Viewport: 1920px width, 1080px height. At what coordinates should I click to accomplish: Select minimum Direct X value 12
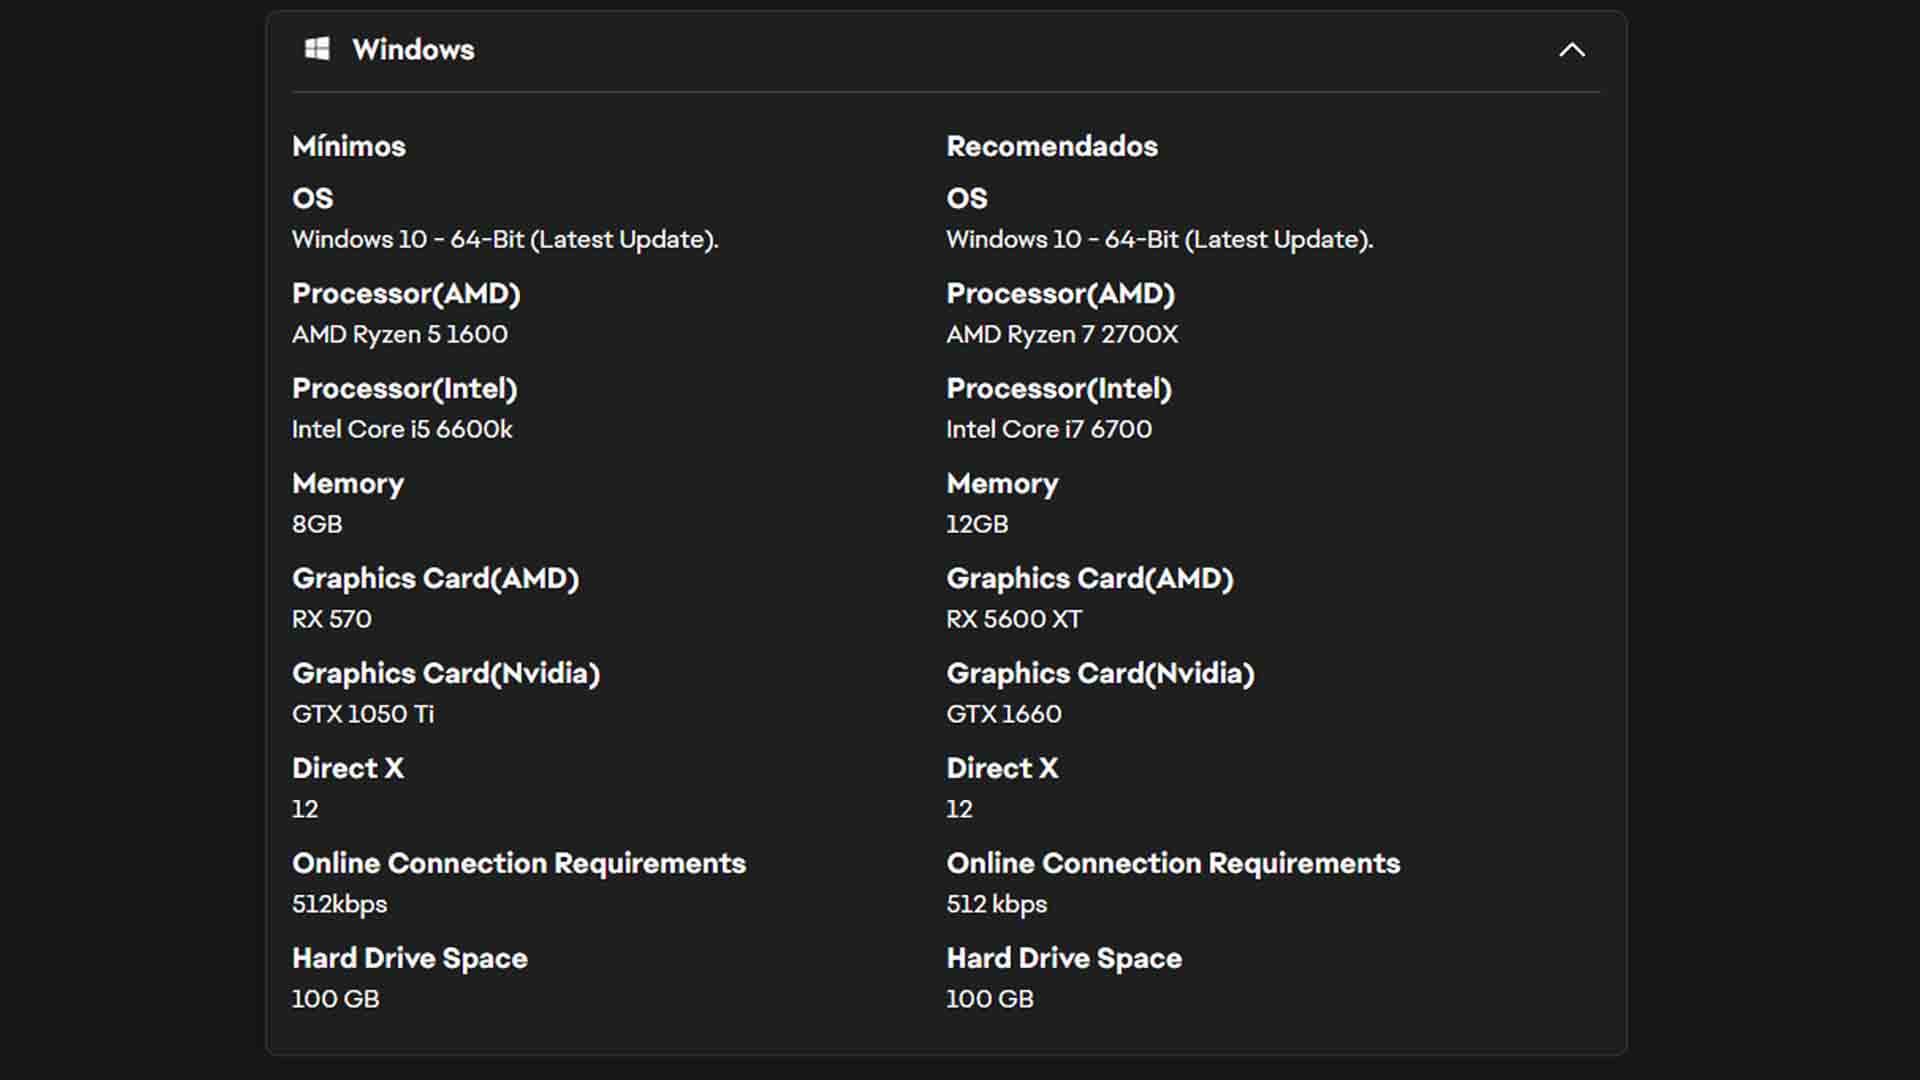[305, 809]
